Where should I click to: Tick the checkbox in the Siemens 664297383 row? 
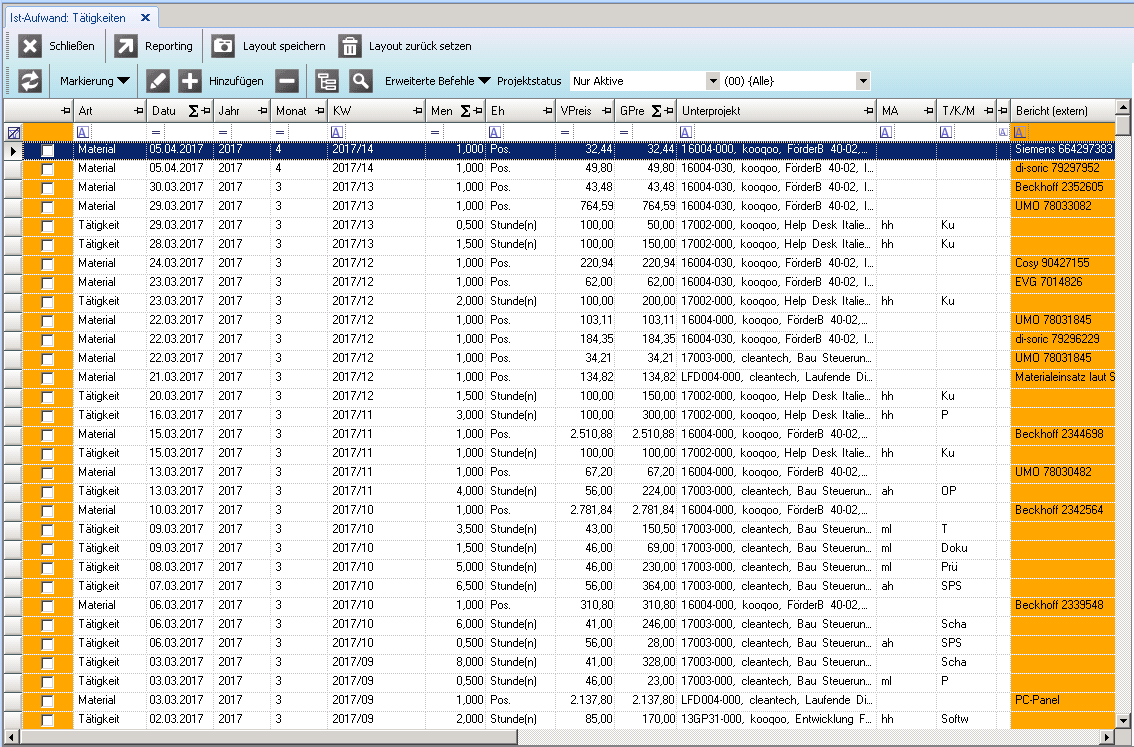coord(47,149)
